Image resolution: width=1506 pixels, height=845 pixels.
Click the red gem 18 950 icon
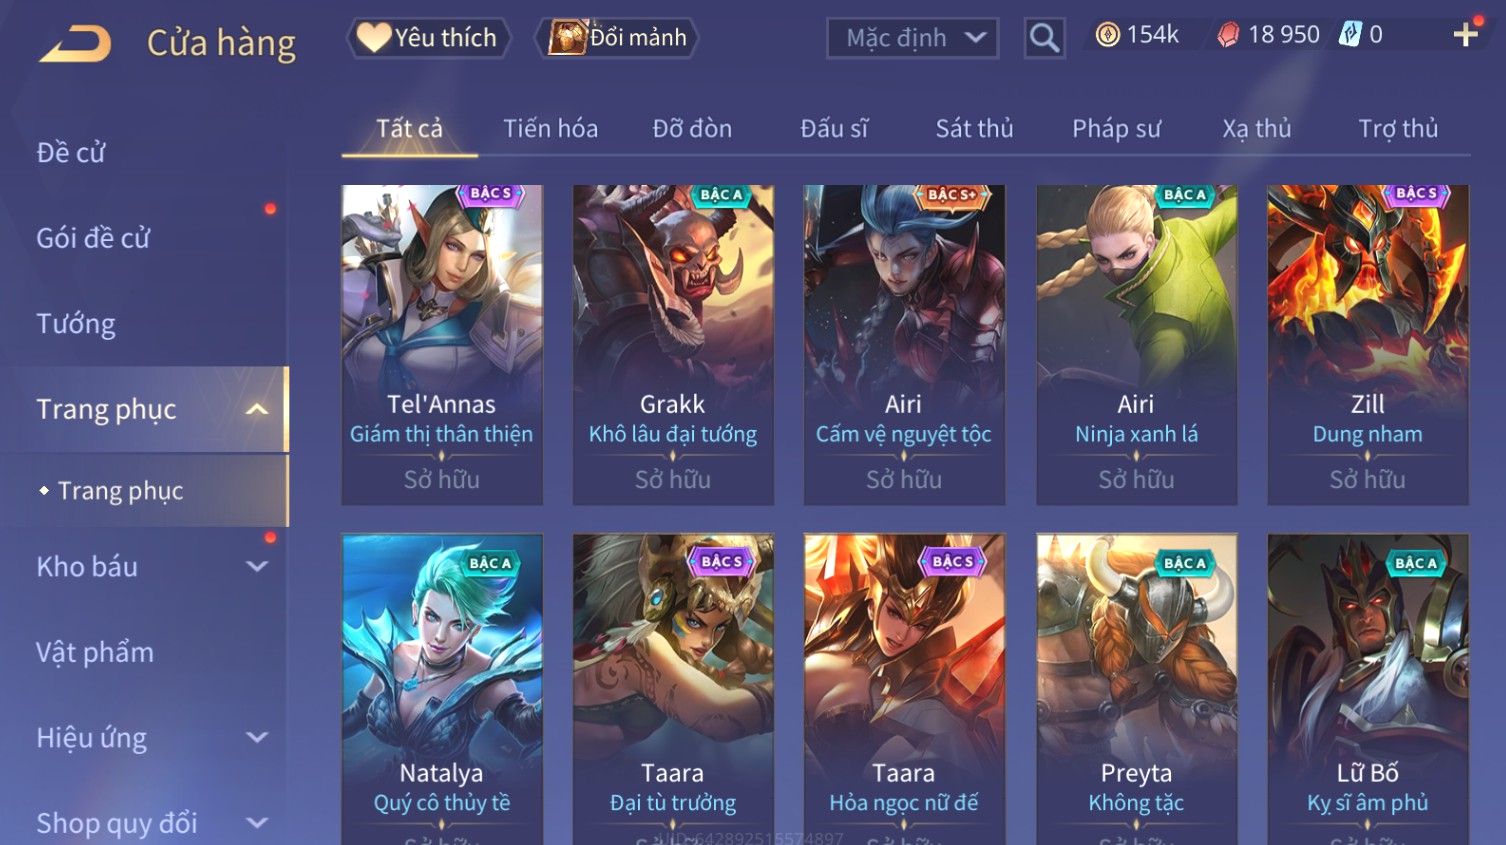[1228, 35]
